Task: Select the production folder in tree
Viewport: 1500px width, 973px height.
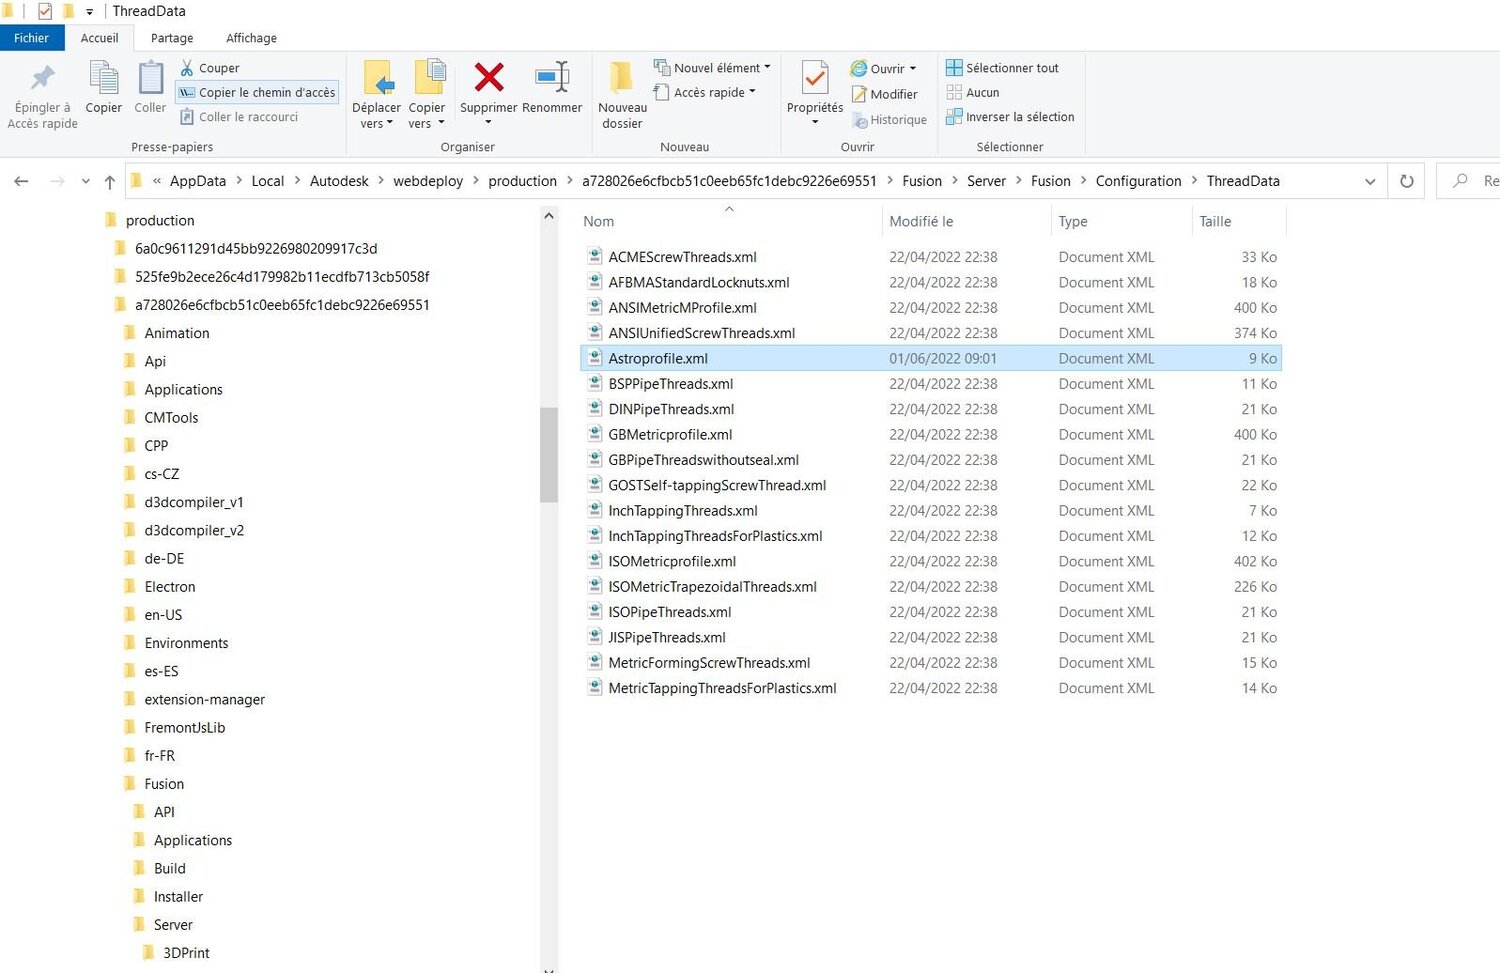Action: [x=160, y=220]
